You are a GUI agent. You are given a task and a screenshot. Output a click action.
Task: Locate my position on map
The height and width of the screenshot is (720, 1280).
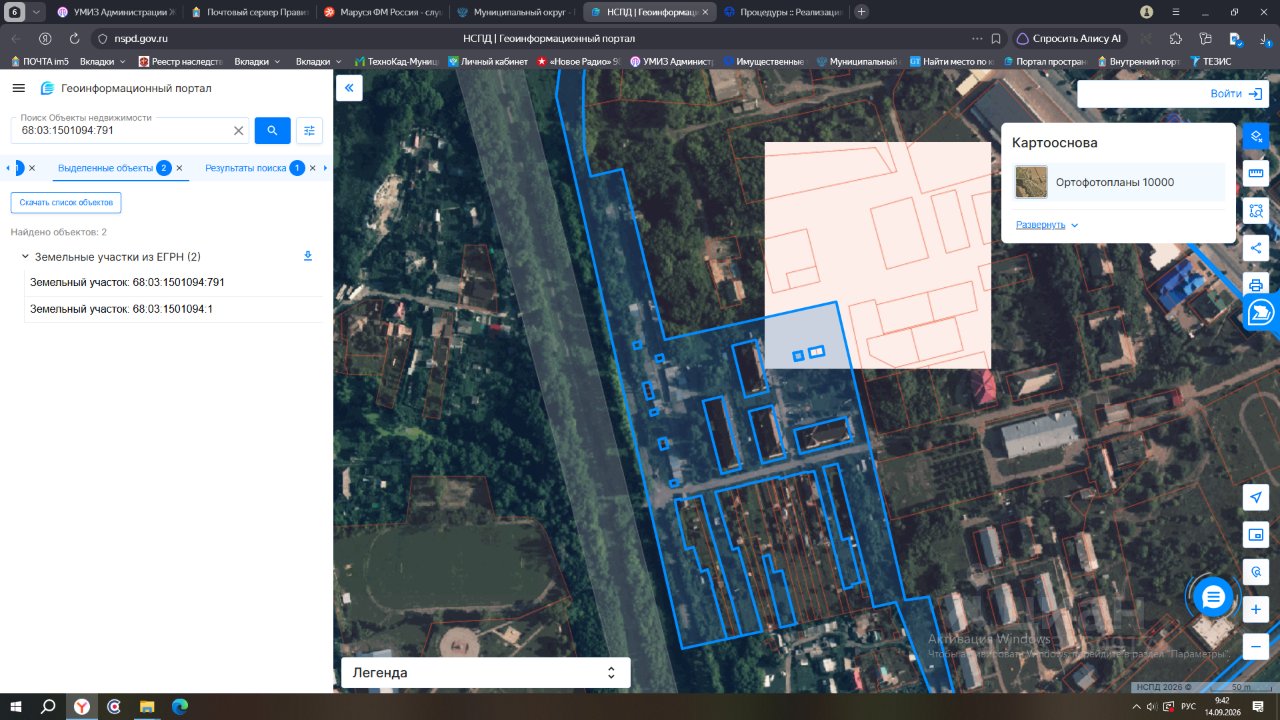(1256, 498)
